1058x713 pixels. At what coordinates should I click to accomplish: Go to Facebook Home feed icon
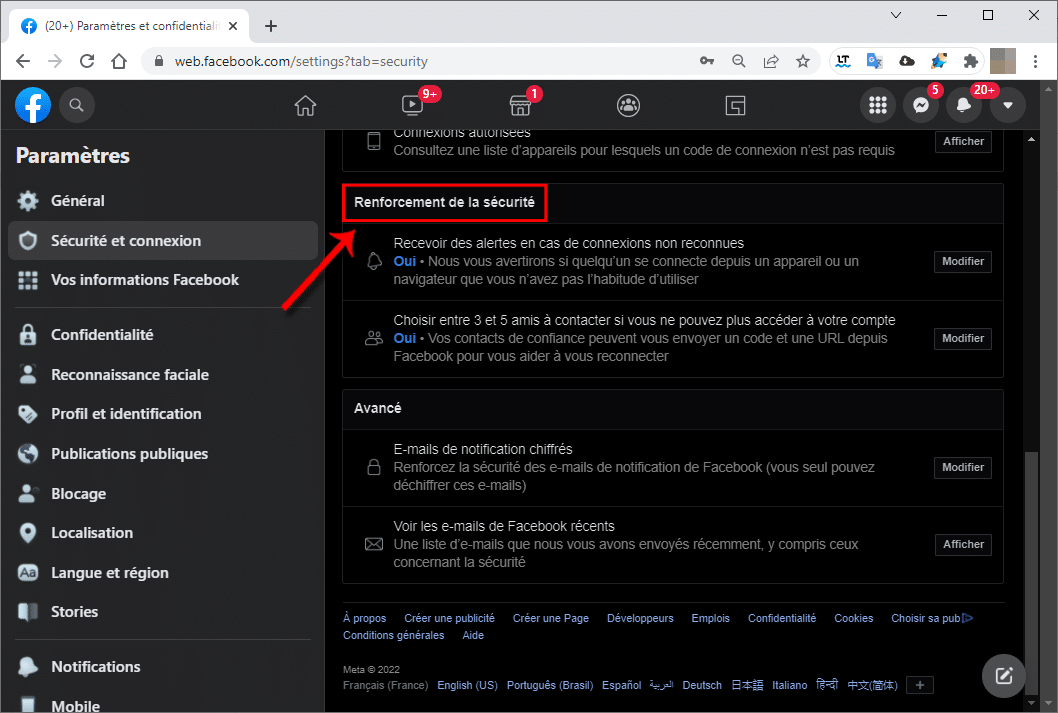tap(305, 106)
